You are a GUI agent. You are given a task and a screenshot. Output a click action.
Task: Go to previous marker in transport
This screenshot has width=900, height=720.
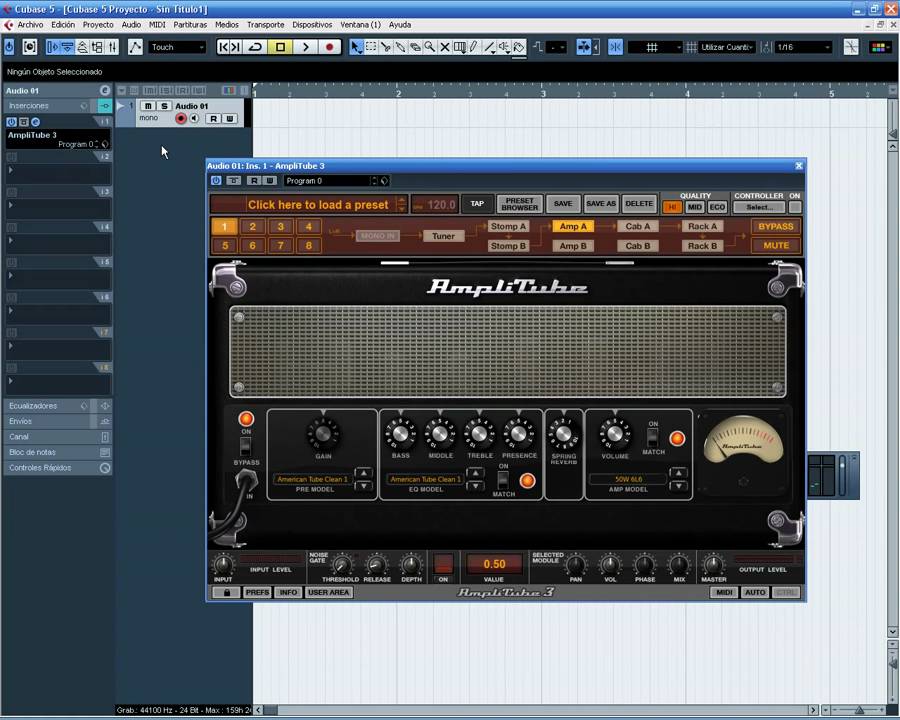[x=223, y=47]
